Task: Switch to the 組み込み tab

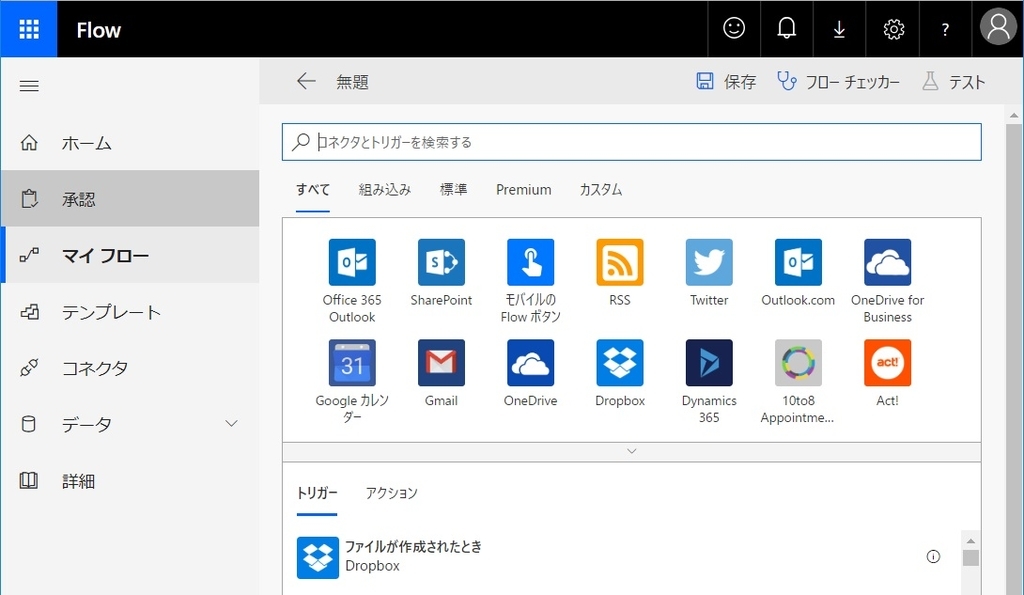Action: [x=385, y=189]
